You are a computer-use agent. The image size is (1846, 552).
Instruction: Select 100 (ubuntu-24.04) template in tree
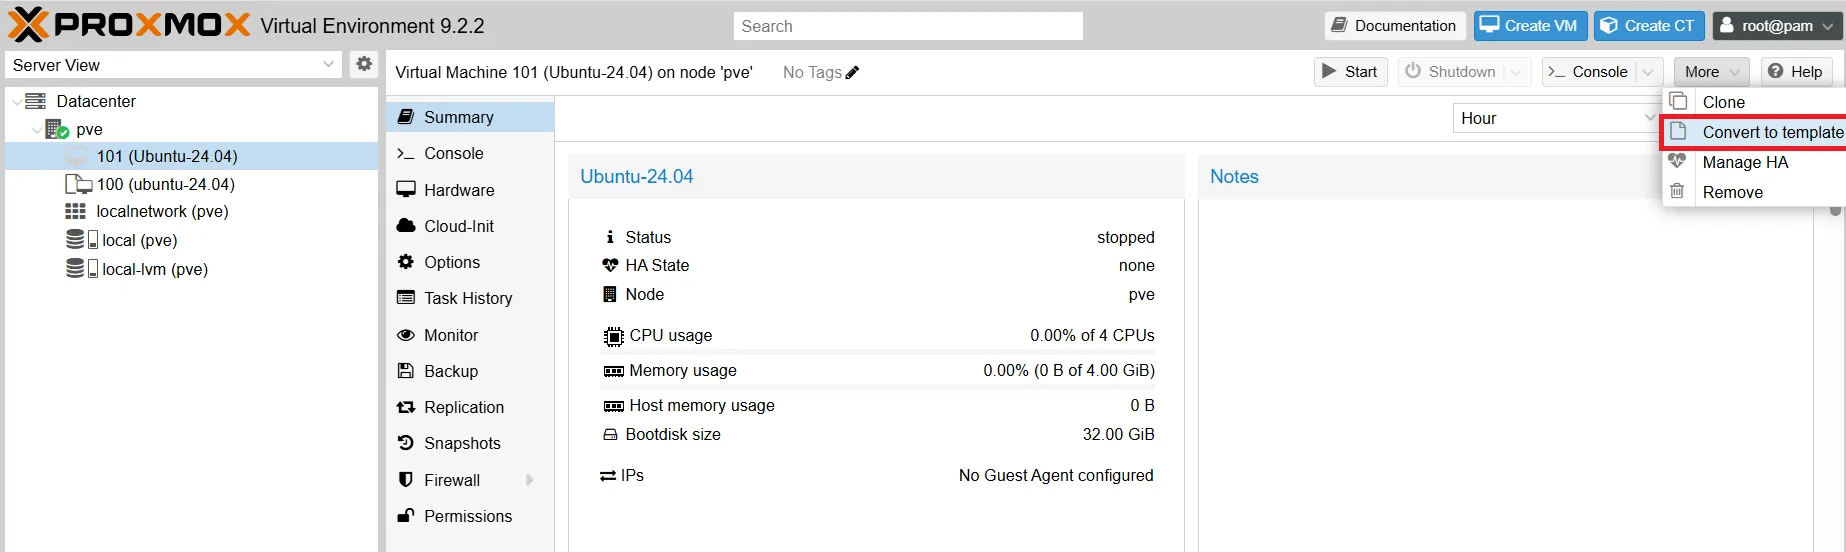tap(192, 184)
